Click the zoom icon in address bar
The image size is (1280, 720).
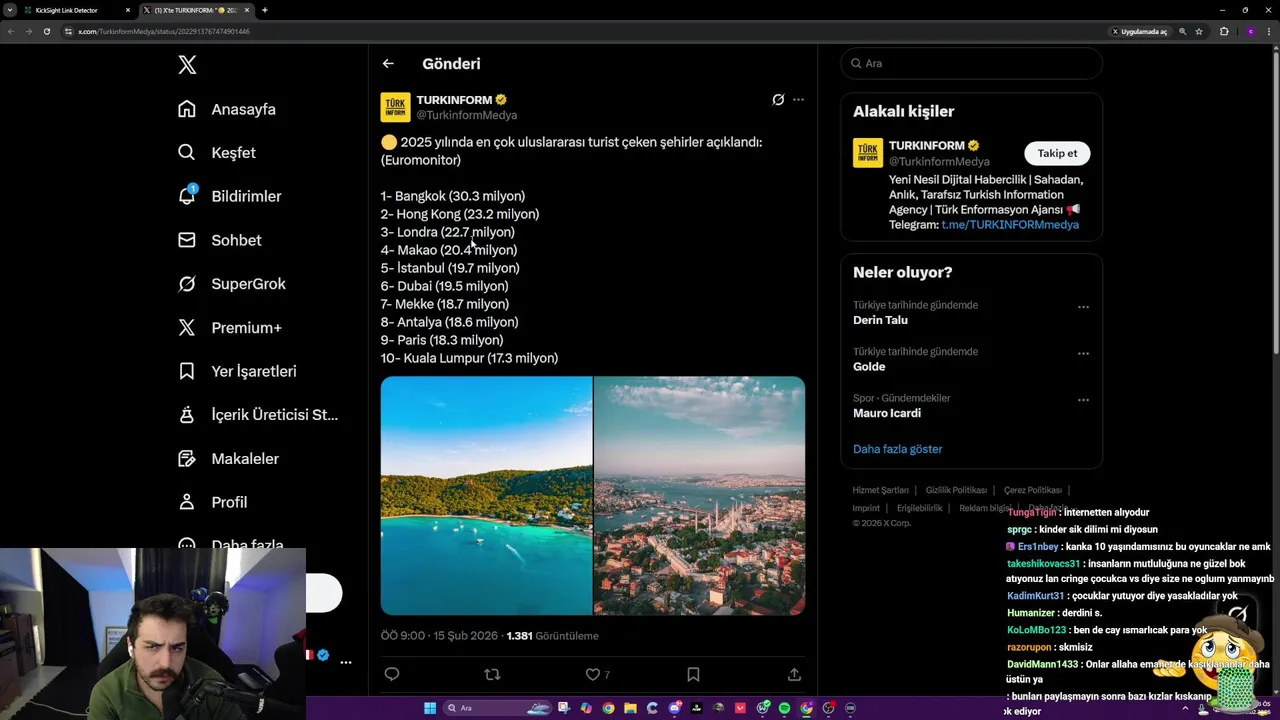click(x=1182, y=31)
